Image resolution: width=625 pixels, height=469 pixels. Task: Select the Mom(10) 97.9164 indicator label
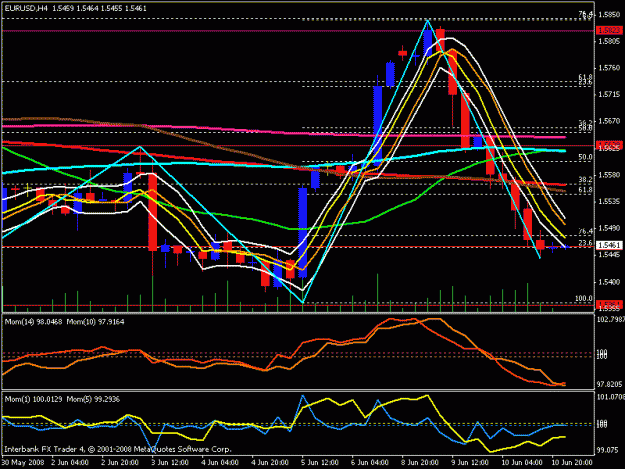[x=95, y=322]
